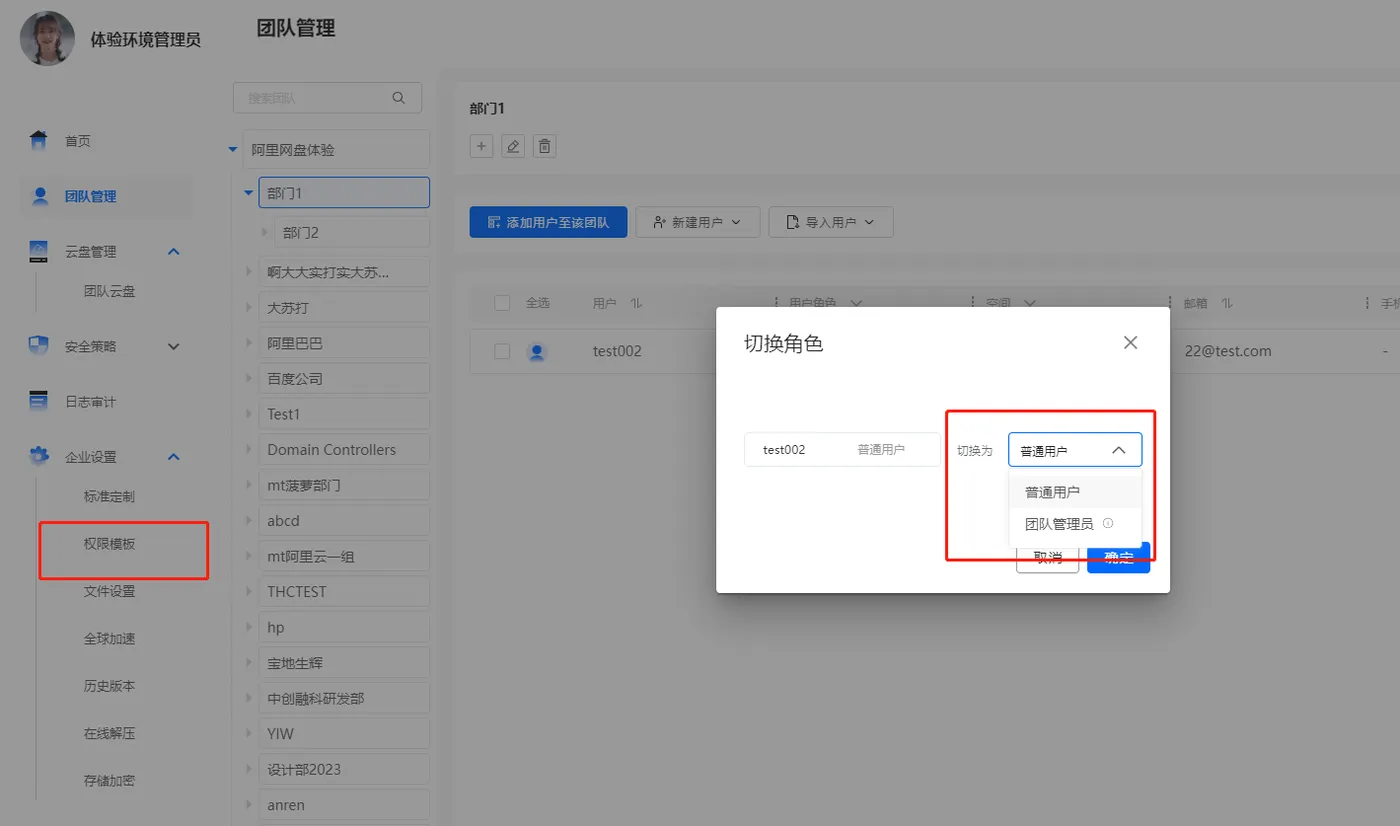Open 团队云盘 in the sidebar

tap(110, 291)
